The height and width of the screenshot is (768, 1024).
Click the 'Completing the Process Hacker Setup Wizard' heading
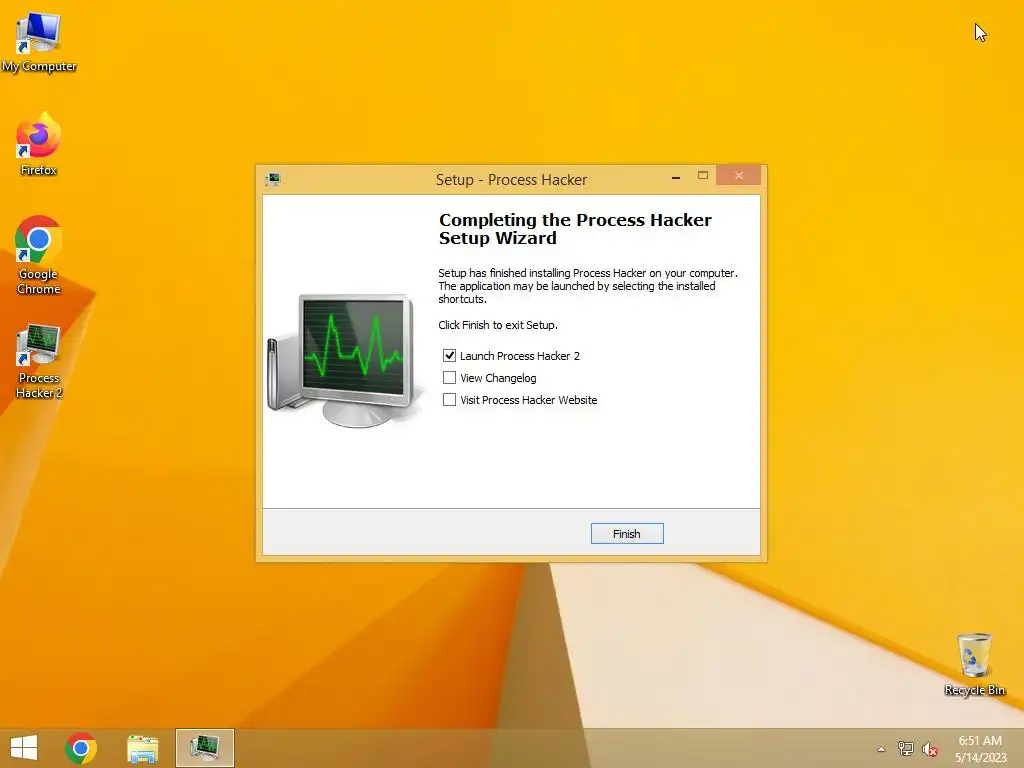coord(575,229)
